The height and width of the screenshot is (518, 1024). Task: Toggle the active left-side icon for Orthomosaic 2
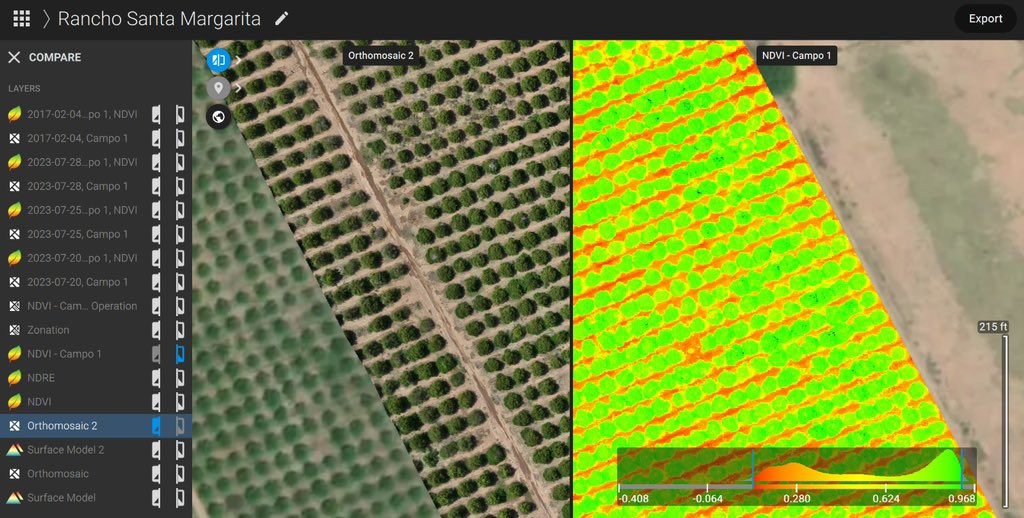tap(156, 426)
